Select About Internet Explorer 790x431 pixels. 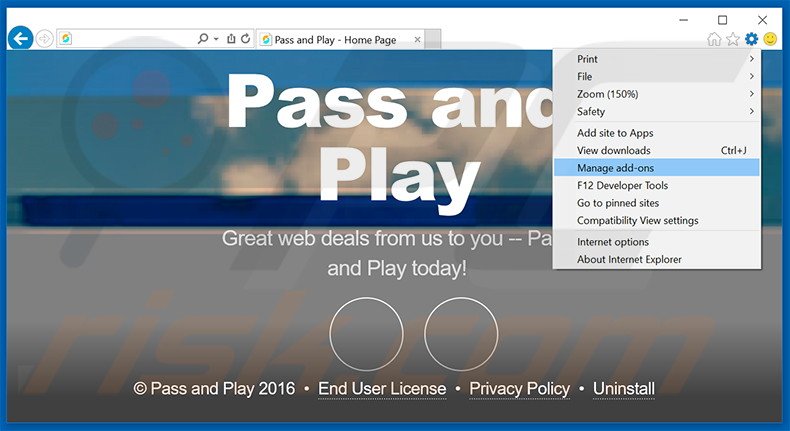pyautogui.click(x=657, y=260)
